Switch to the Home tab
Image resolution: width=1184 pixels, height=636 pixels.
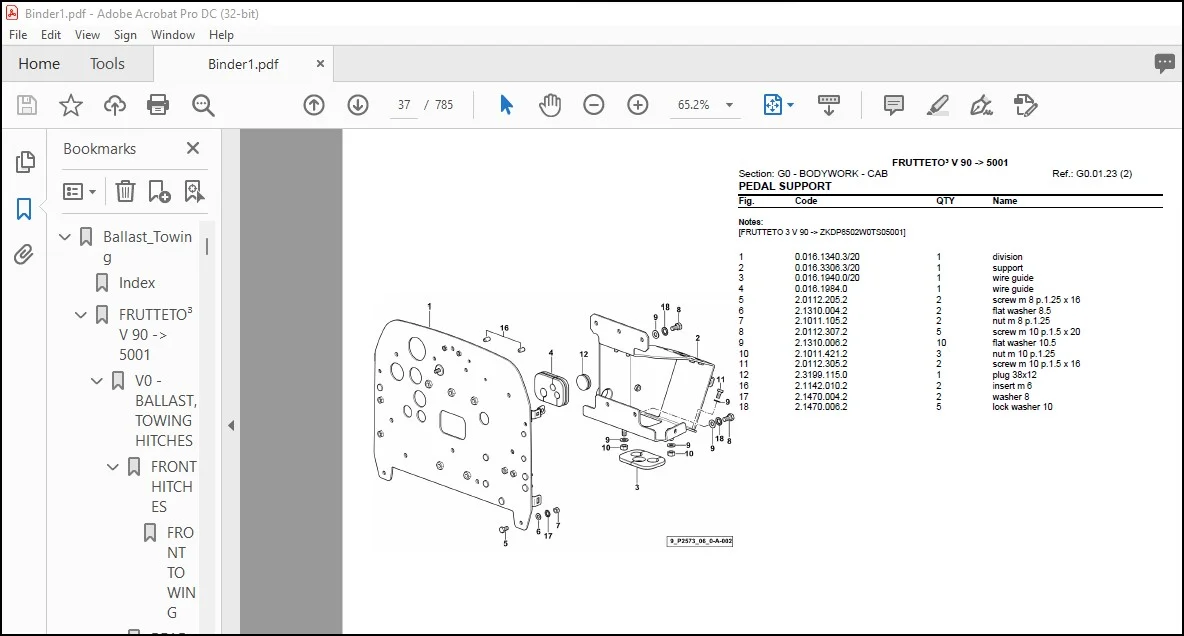(x=39, y=63)
